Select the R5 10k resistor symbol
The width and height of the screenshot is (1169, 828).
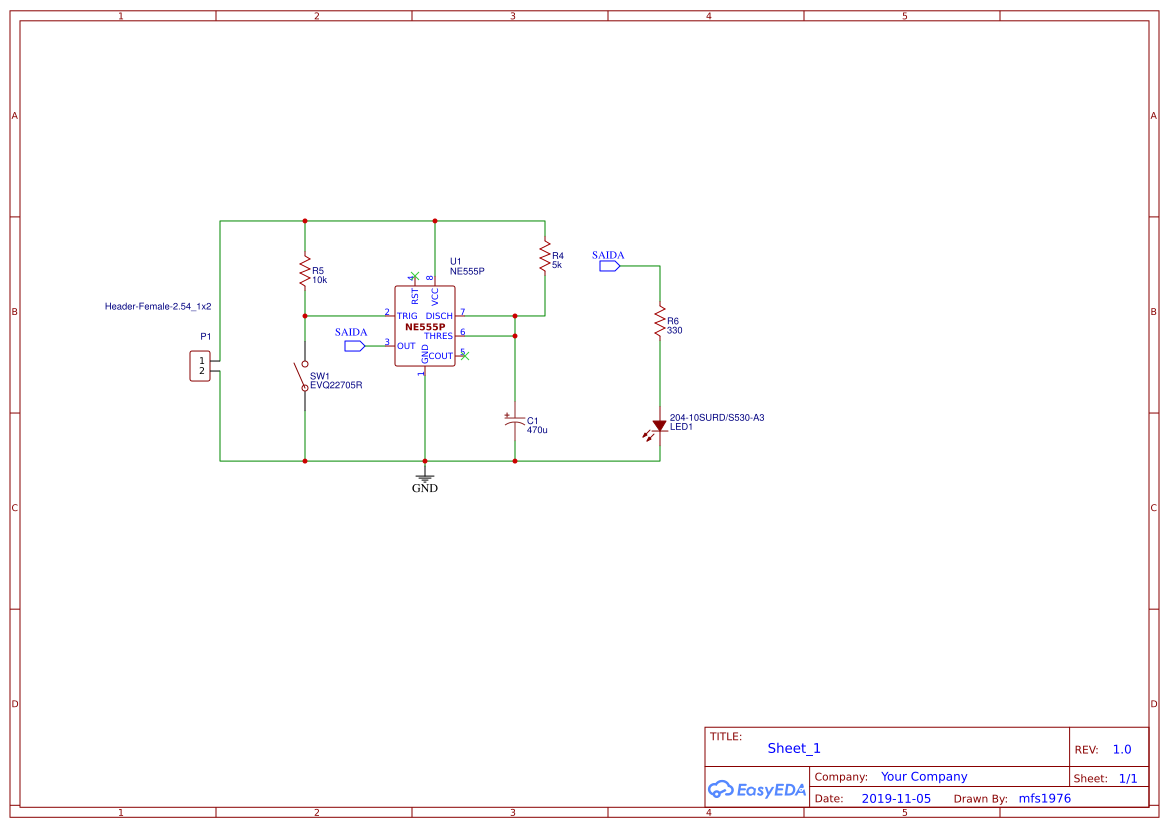click(x=305, y=272)
